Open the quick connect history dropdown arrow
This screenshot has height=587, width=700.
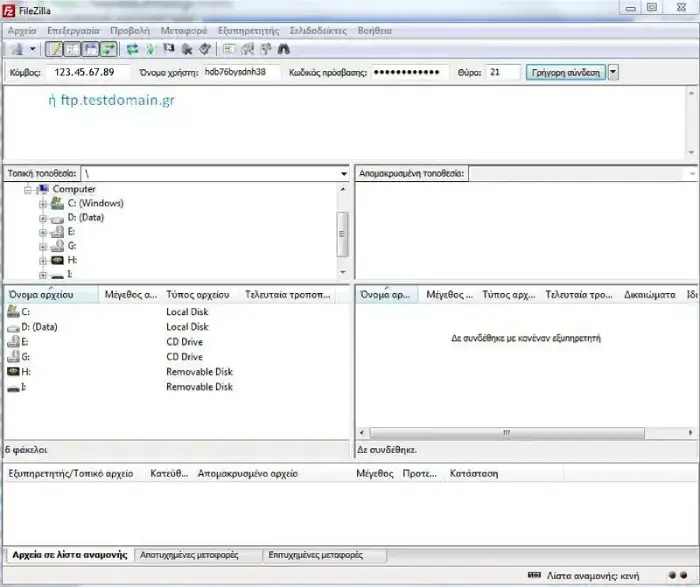coord(613,72)
